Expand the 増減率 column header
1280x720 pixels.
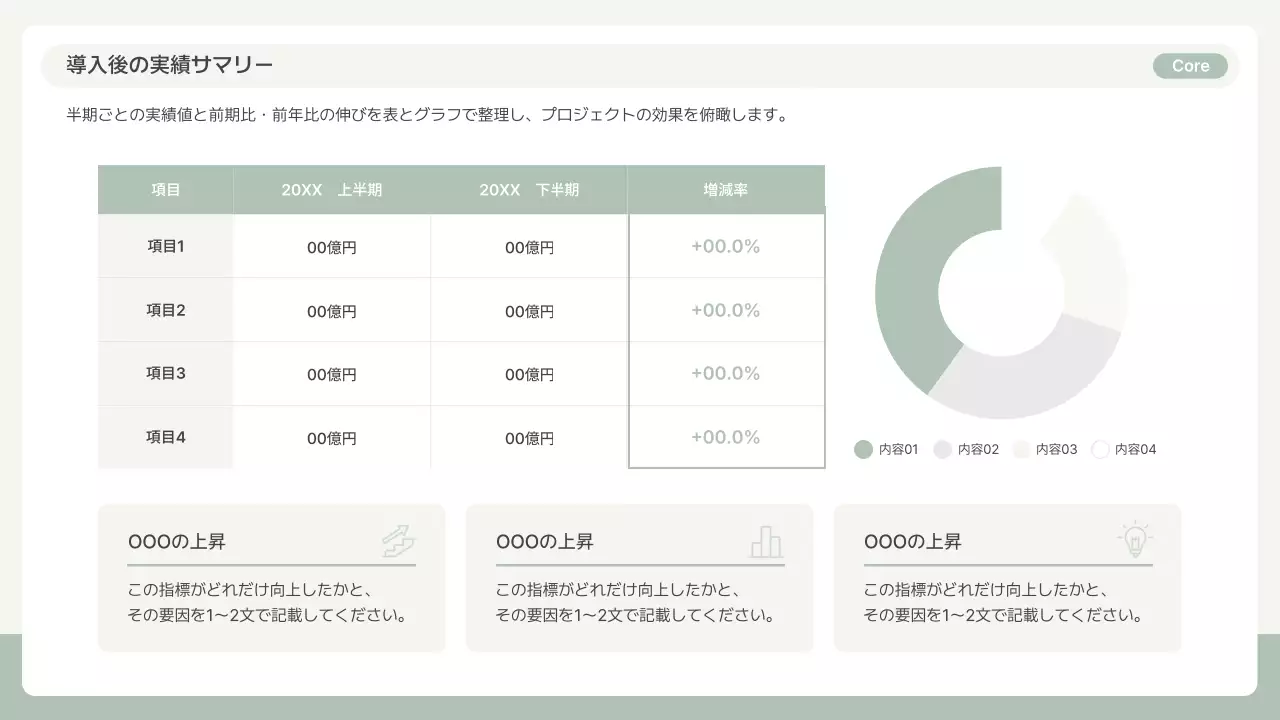(726, 188)
